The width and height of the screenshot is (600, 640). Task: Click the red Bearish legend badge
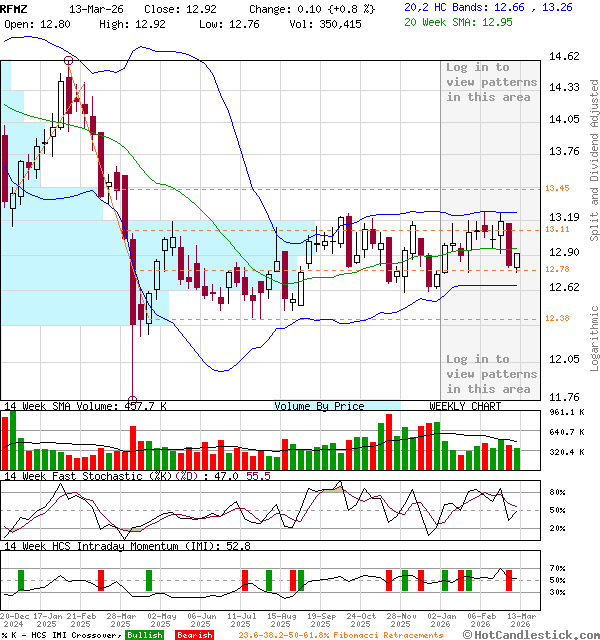click(194, 635)
